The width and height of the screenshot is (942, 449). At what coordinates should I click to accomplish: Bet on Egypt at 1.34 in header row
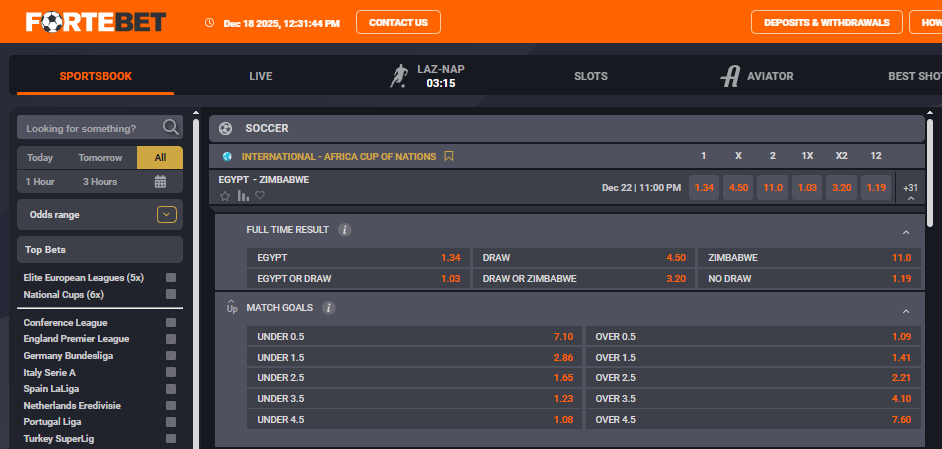click(x=704, y=188)
